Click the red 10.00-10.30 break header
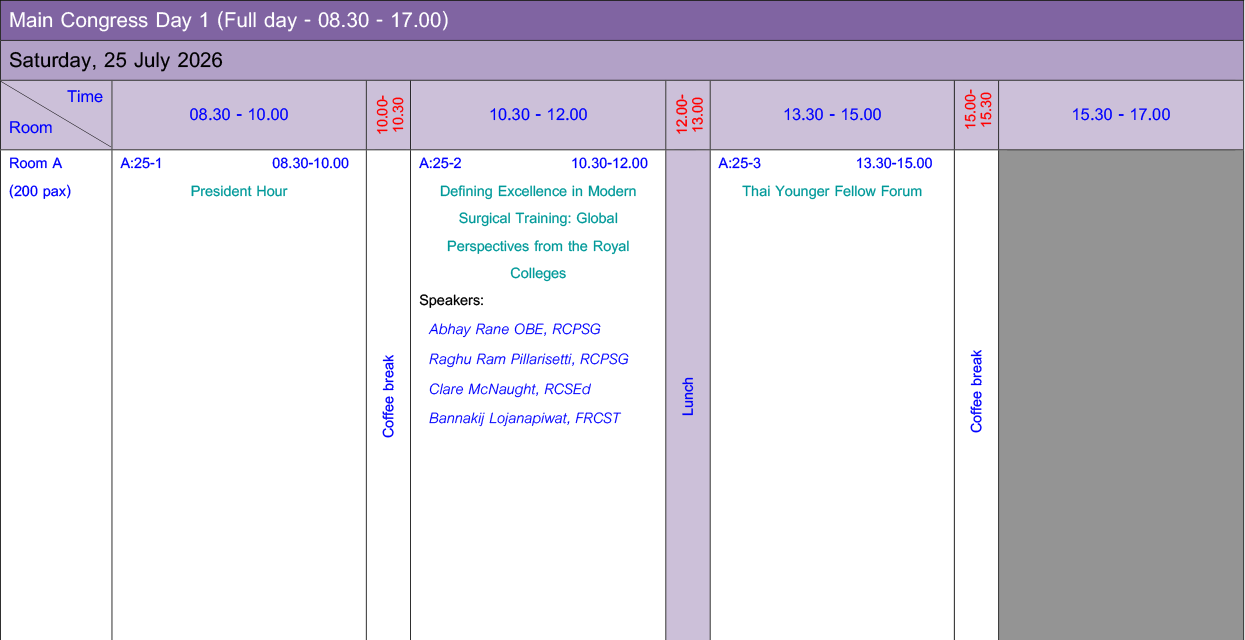Viewport: 1245px width, 640px height. (x=389, y=115)
